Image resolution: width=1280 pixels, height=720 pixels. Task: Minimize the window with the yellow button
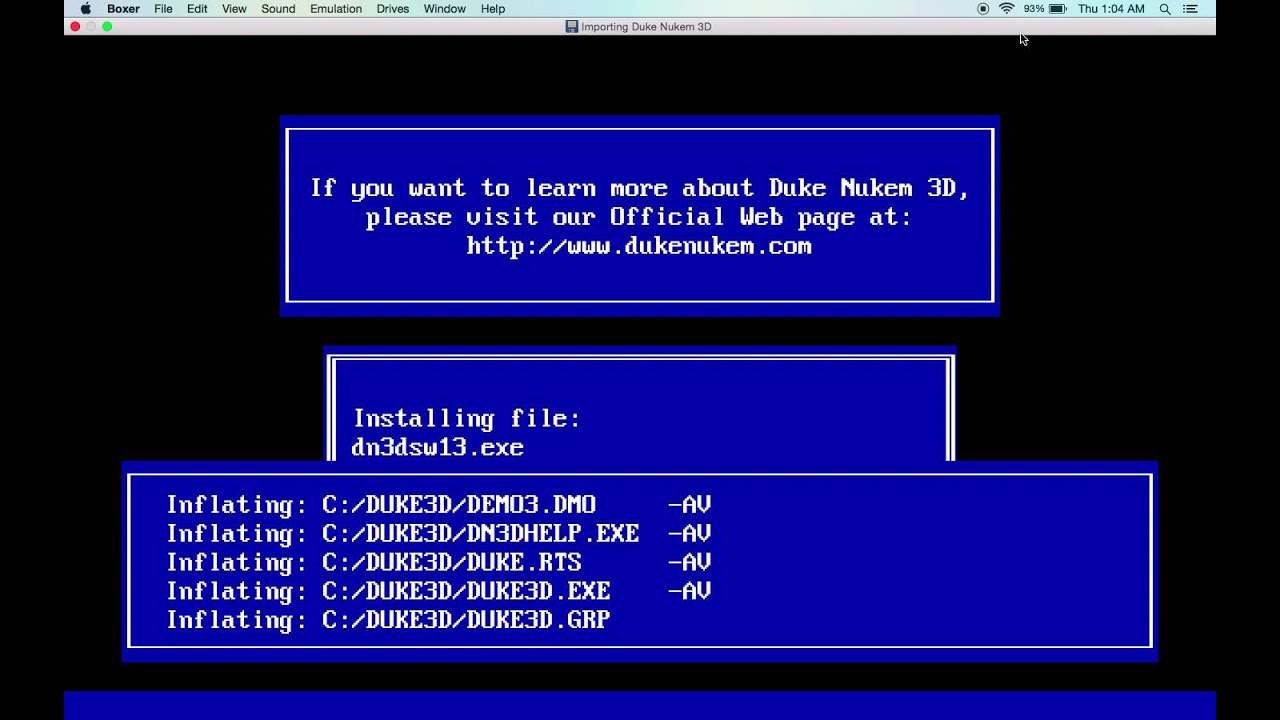91,27
